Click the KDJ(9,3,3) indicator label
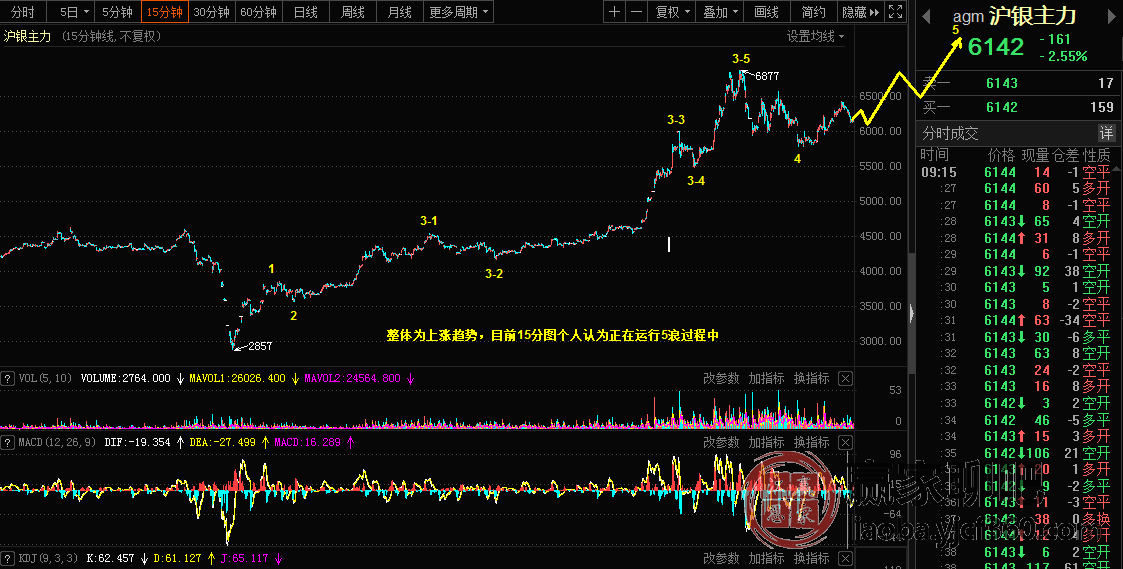 coord(48,558)
